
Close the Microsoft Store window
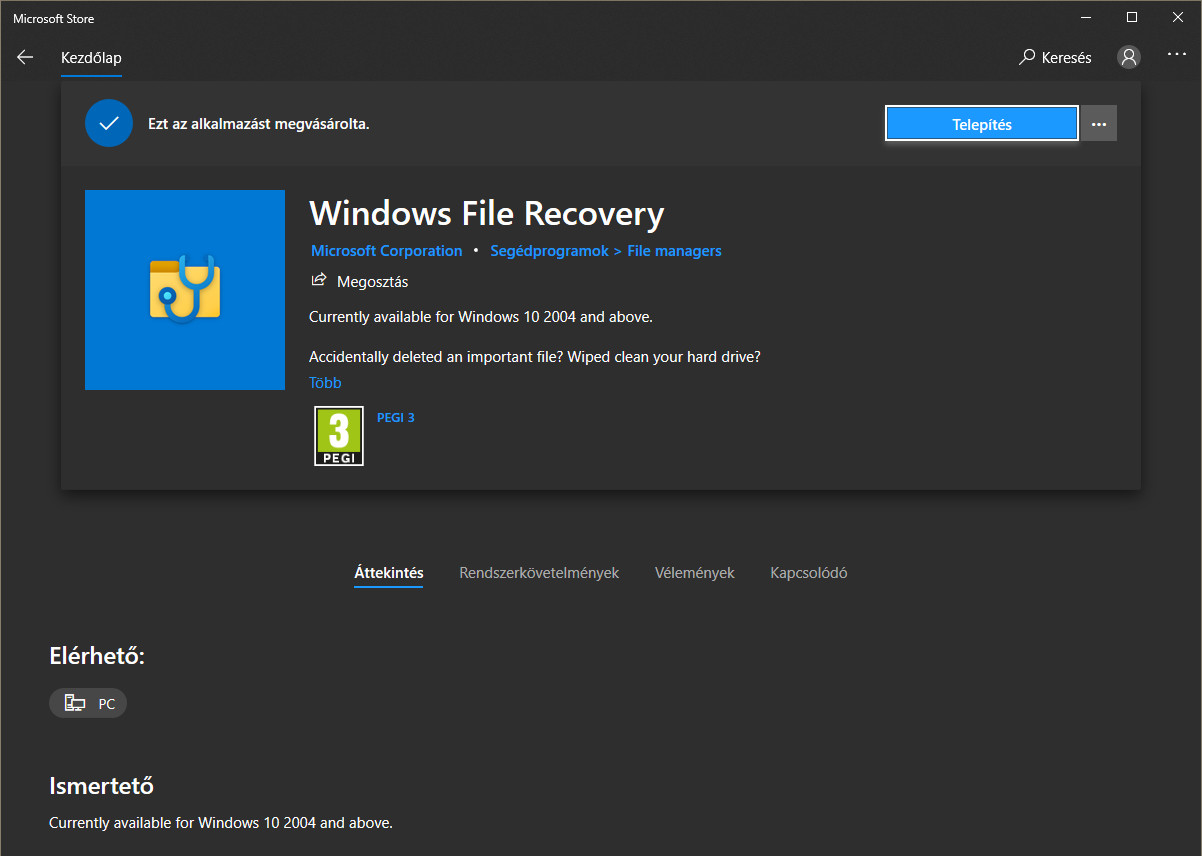click(x=1177, y=17)
